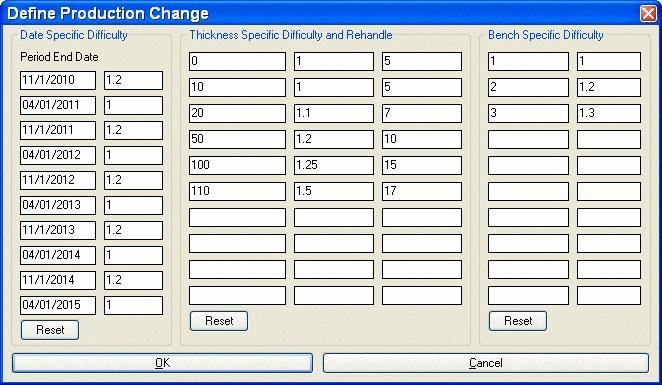Reset the Date Specific Difficulty values
Image resolution: width=662 pixels, height=385 pixels.
pyautogui.click(x=50, y=330)
